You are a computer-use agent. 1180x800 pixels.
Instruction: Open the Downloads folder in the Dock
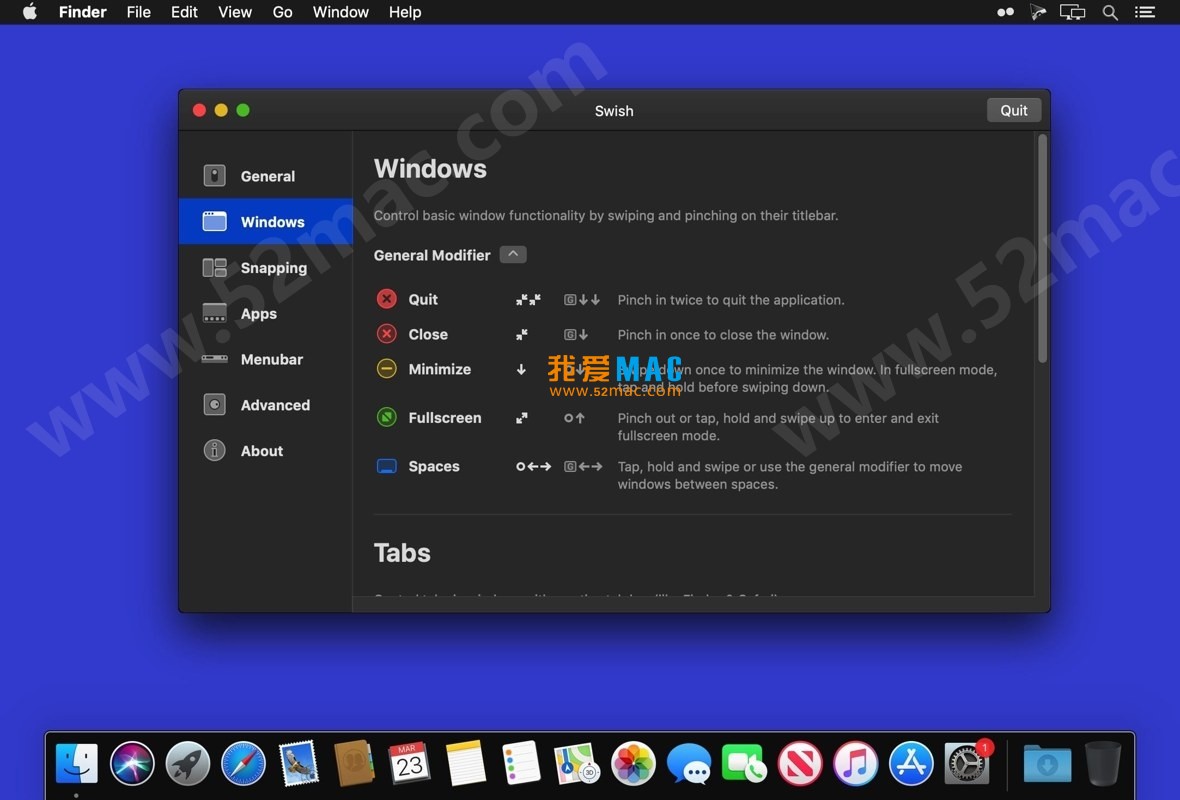click(1047, 762)
